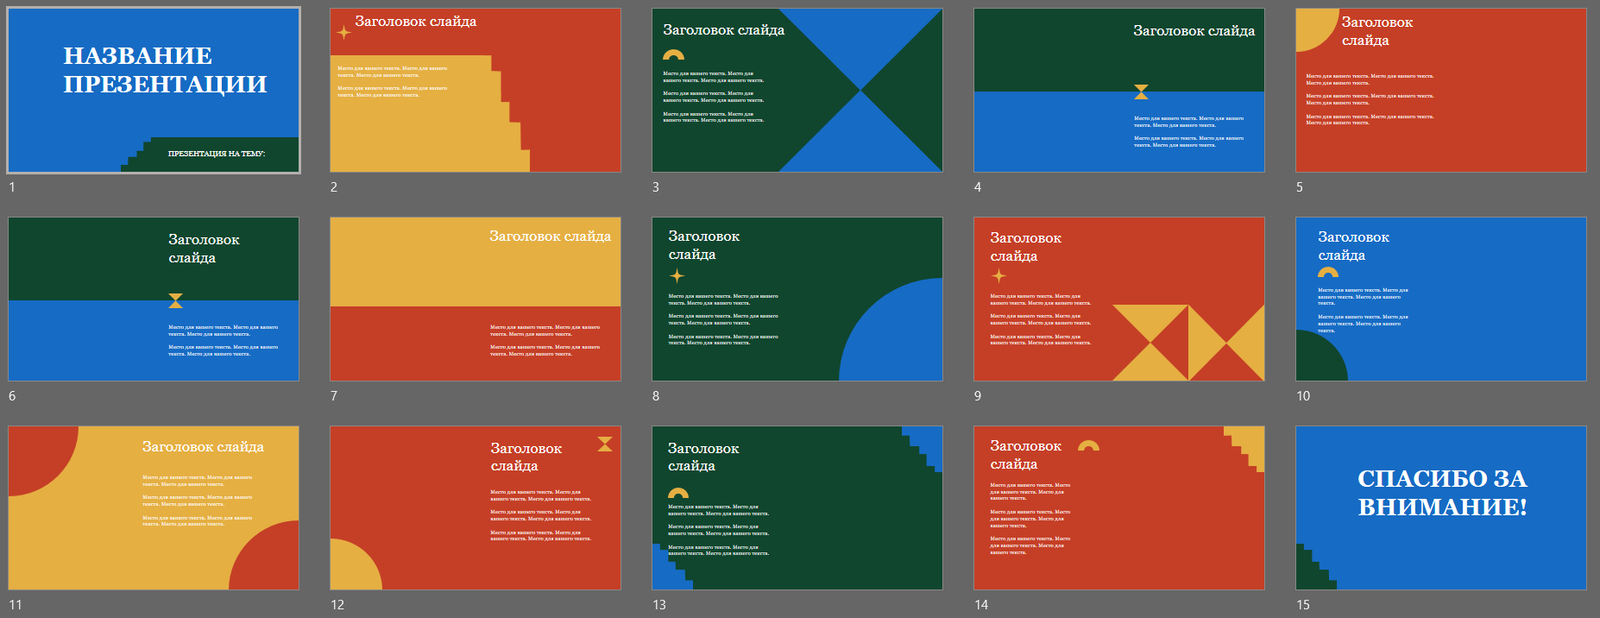This screenshot has height=618, width=1600.
Task: Choose slide 6 thumbnail in the second row
Action: pos(153,299)
